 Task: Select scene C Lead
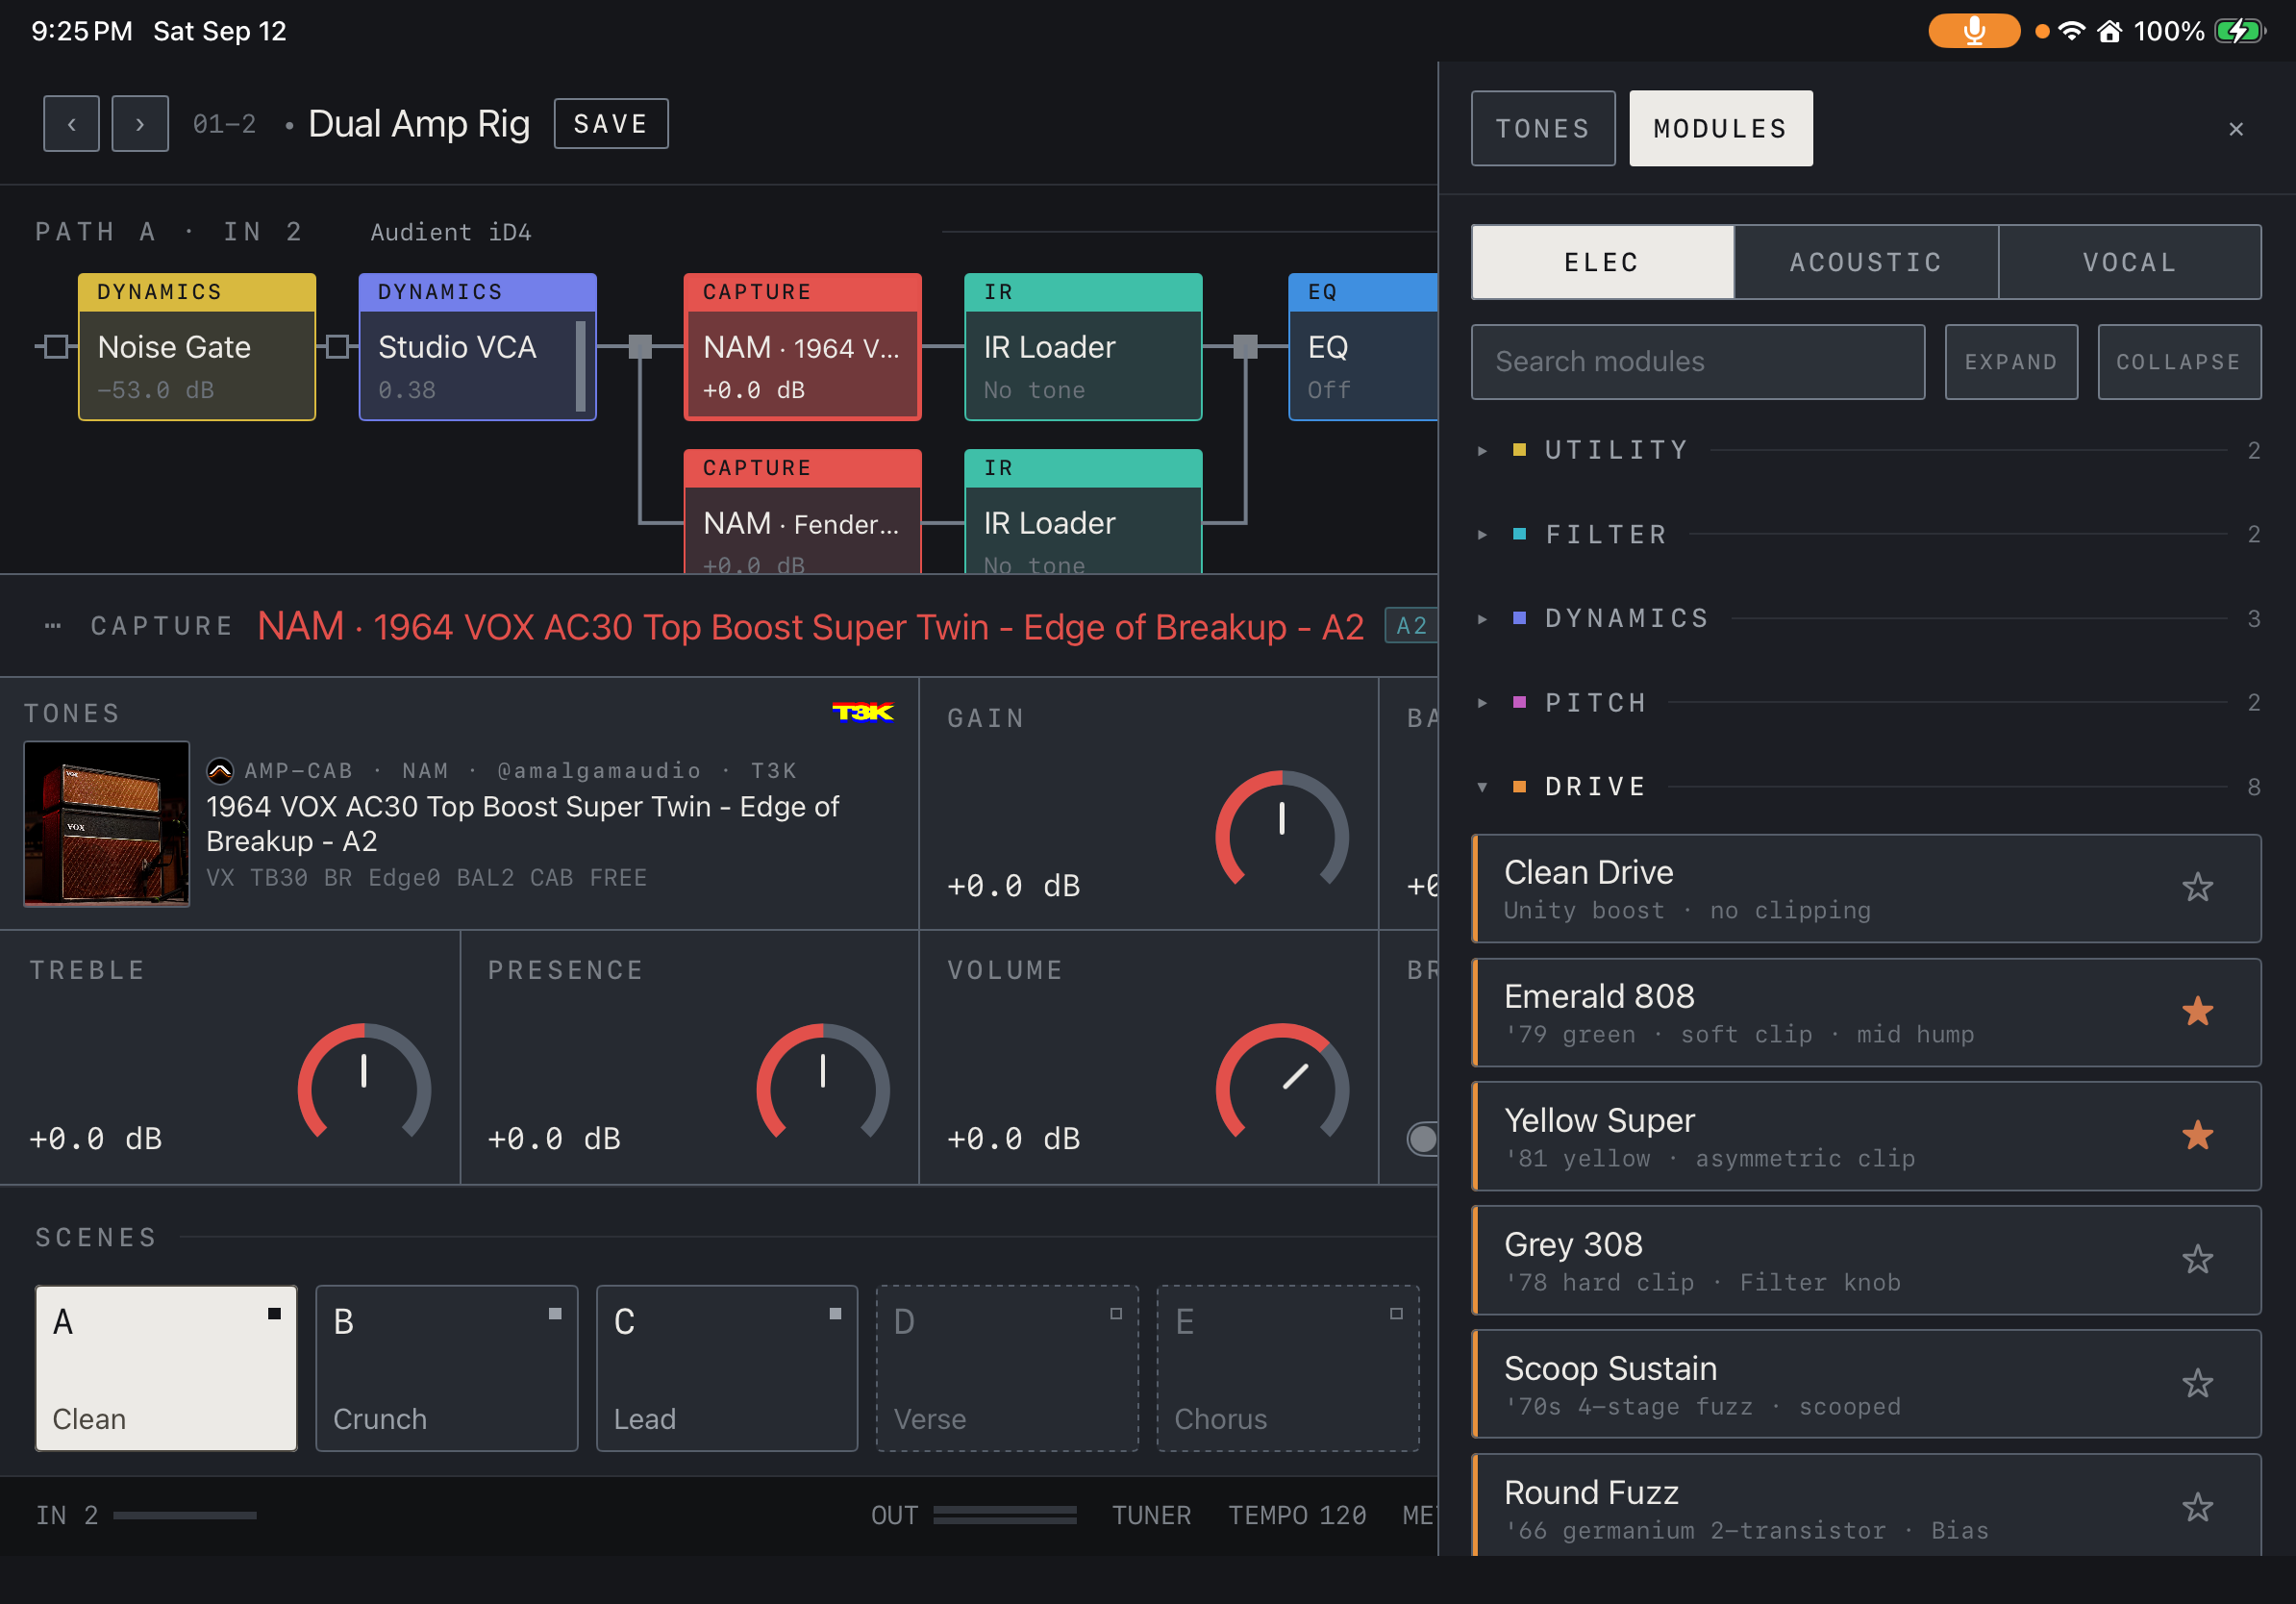click(727, 1368)
